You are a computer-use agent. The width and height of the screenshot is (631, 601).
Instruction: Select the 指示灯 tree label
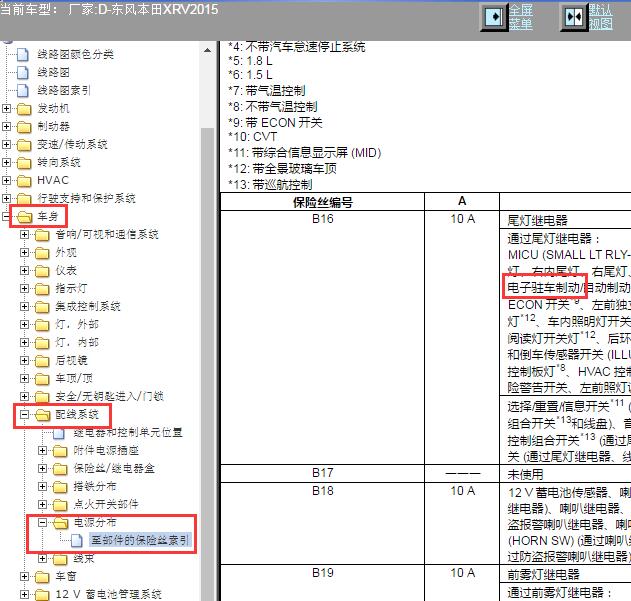71,288
